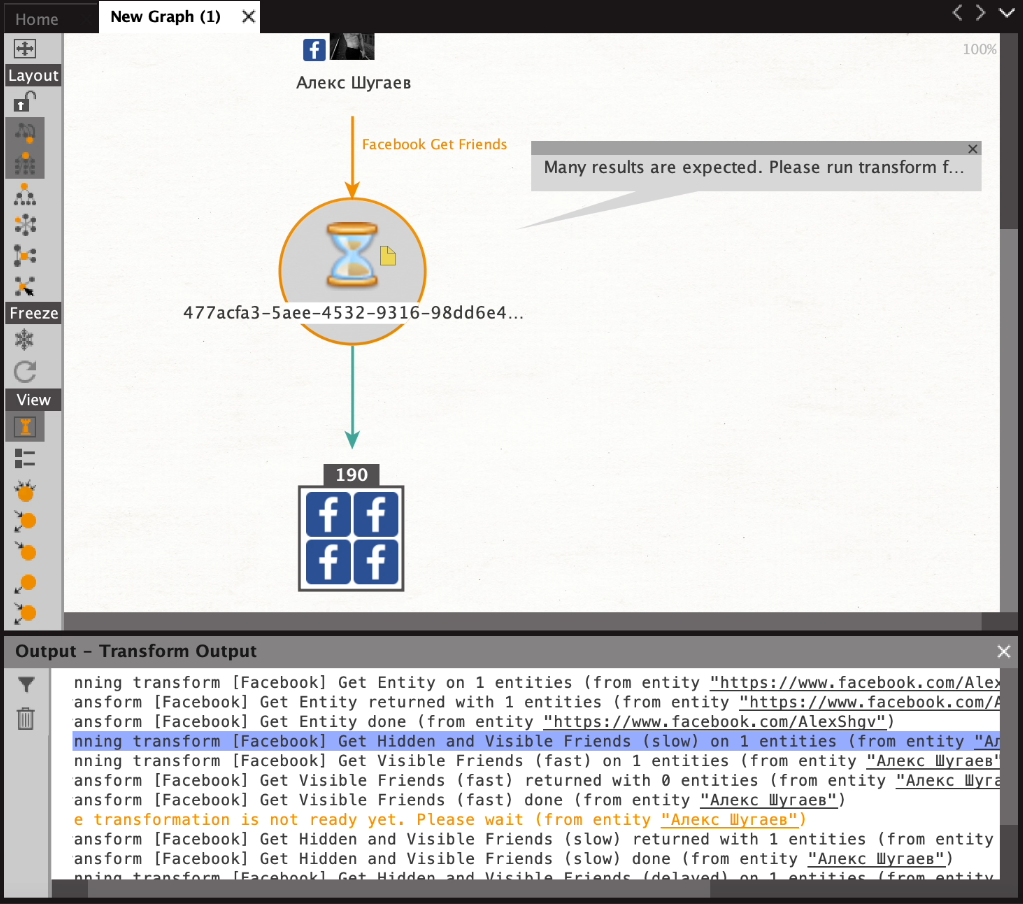This screenshot has width=1023, height=904.
Task: Click the 477acfa3-5aee-4532 node label
Action: click(x=353, y=313)
